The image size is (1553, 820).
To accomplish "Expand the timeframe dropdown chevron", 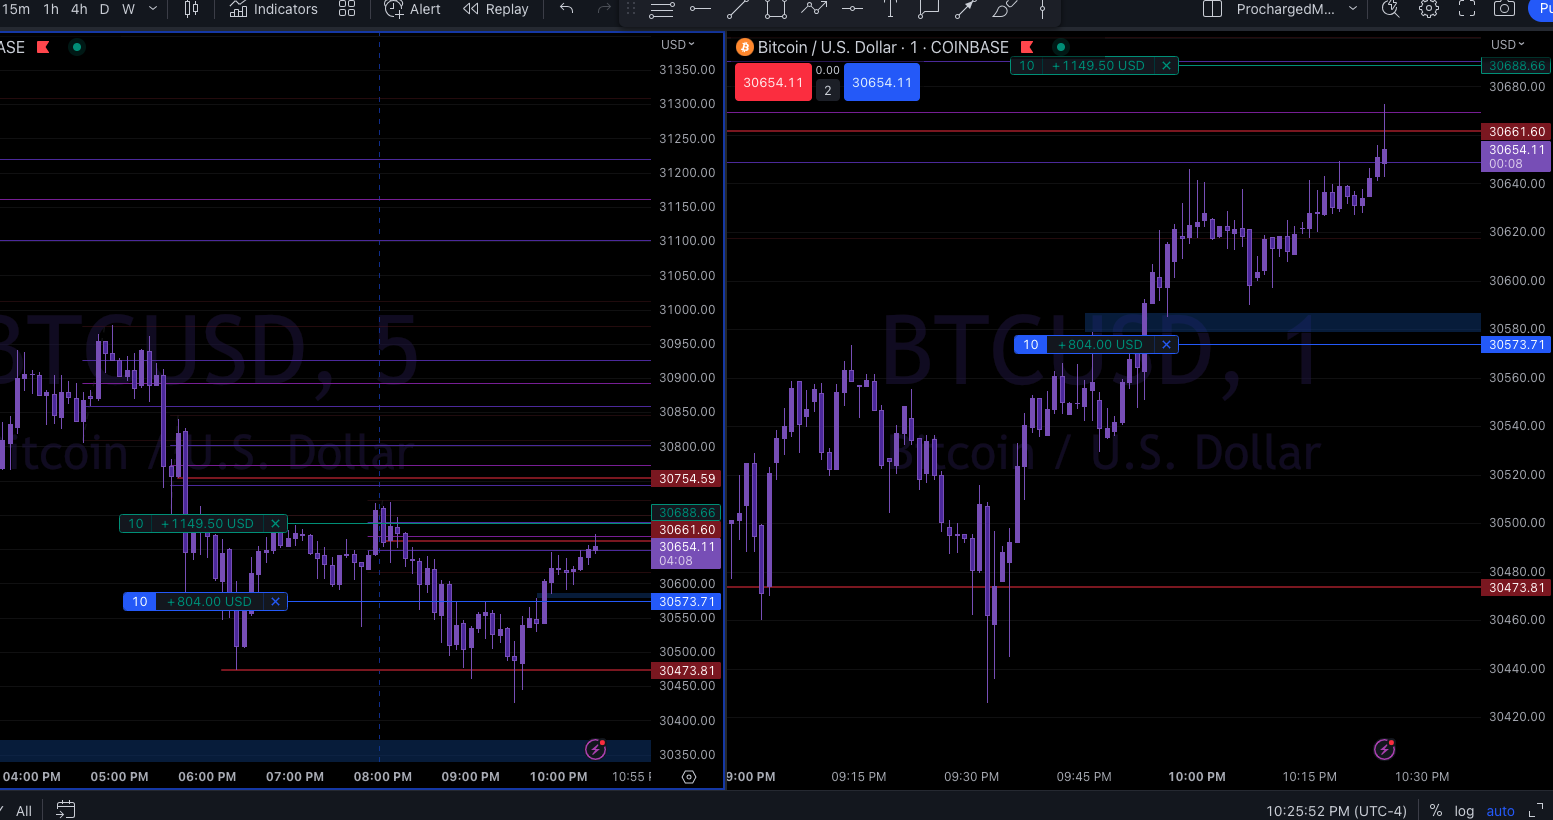I will click(x=152, y=9).
